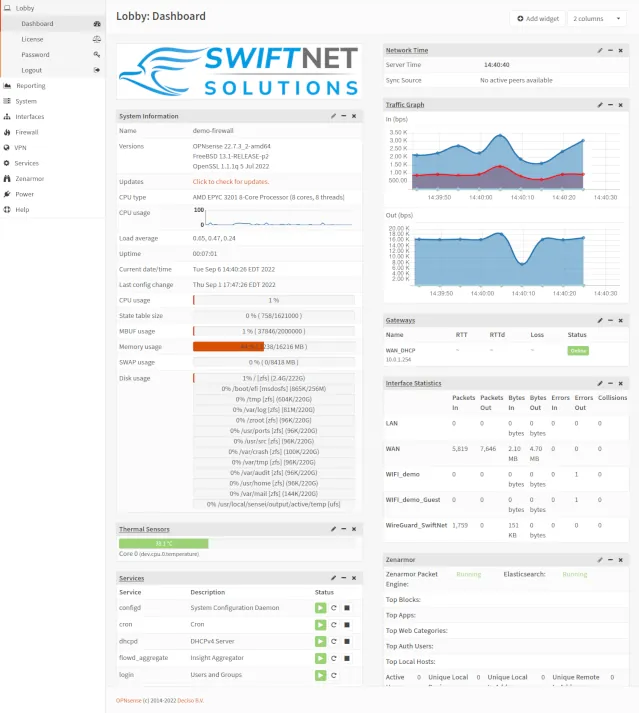Select Logout in the sidebar
The width and height of the screenshot is (639, 713).
53,70
